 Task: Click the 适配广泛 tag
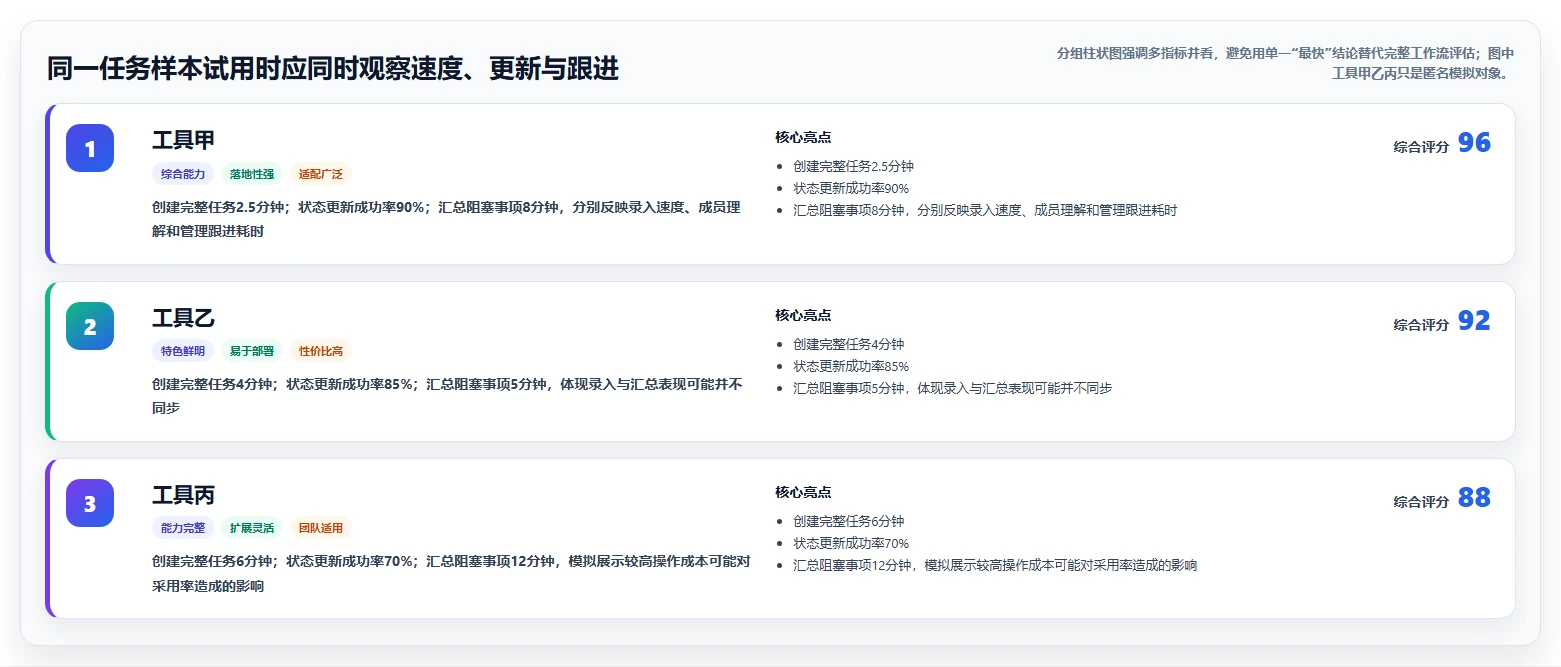pos(321,174)
